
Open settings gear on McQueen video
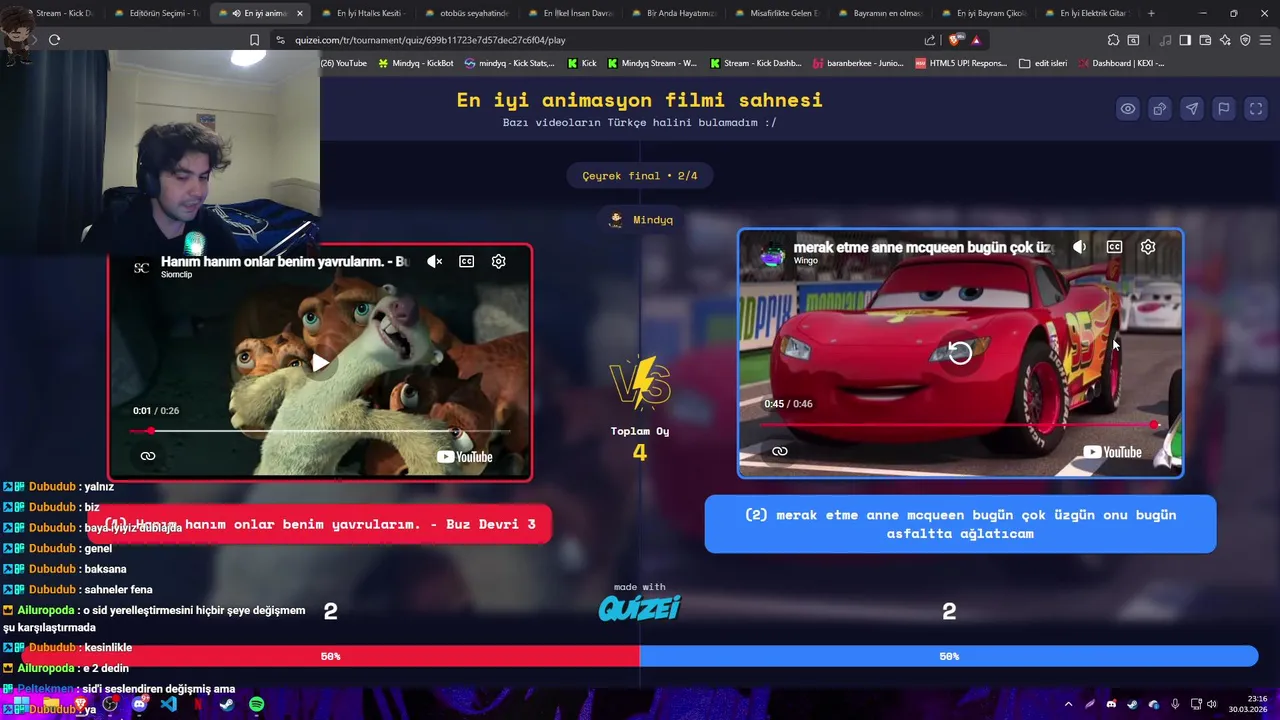click(x=1148, y=247)
